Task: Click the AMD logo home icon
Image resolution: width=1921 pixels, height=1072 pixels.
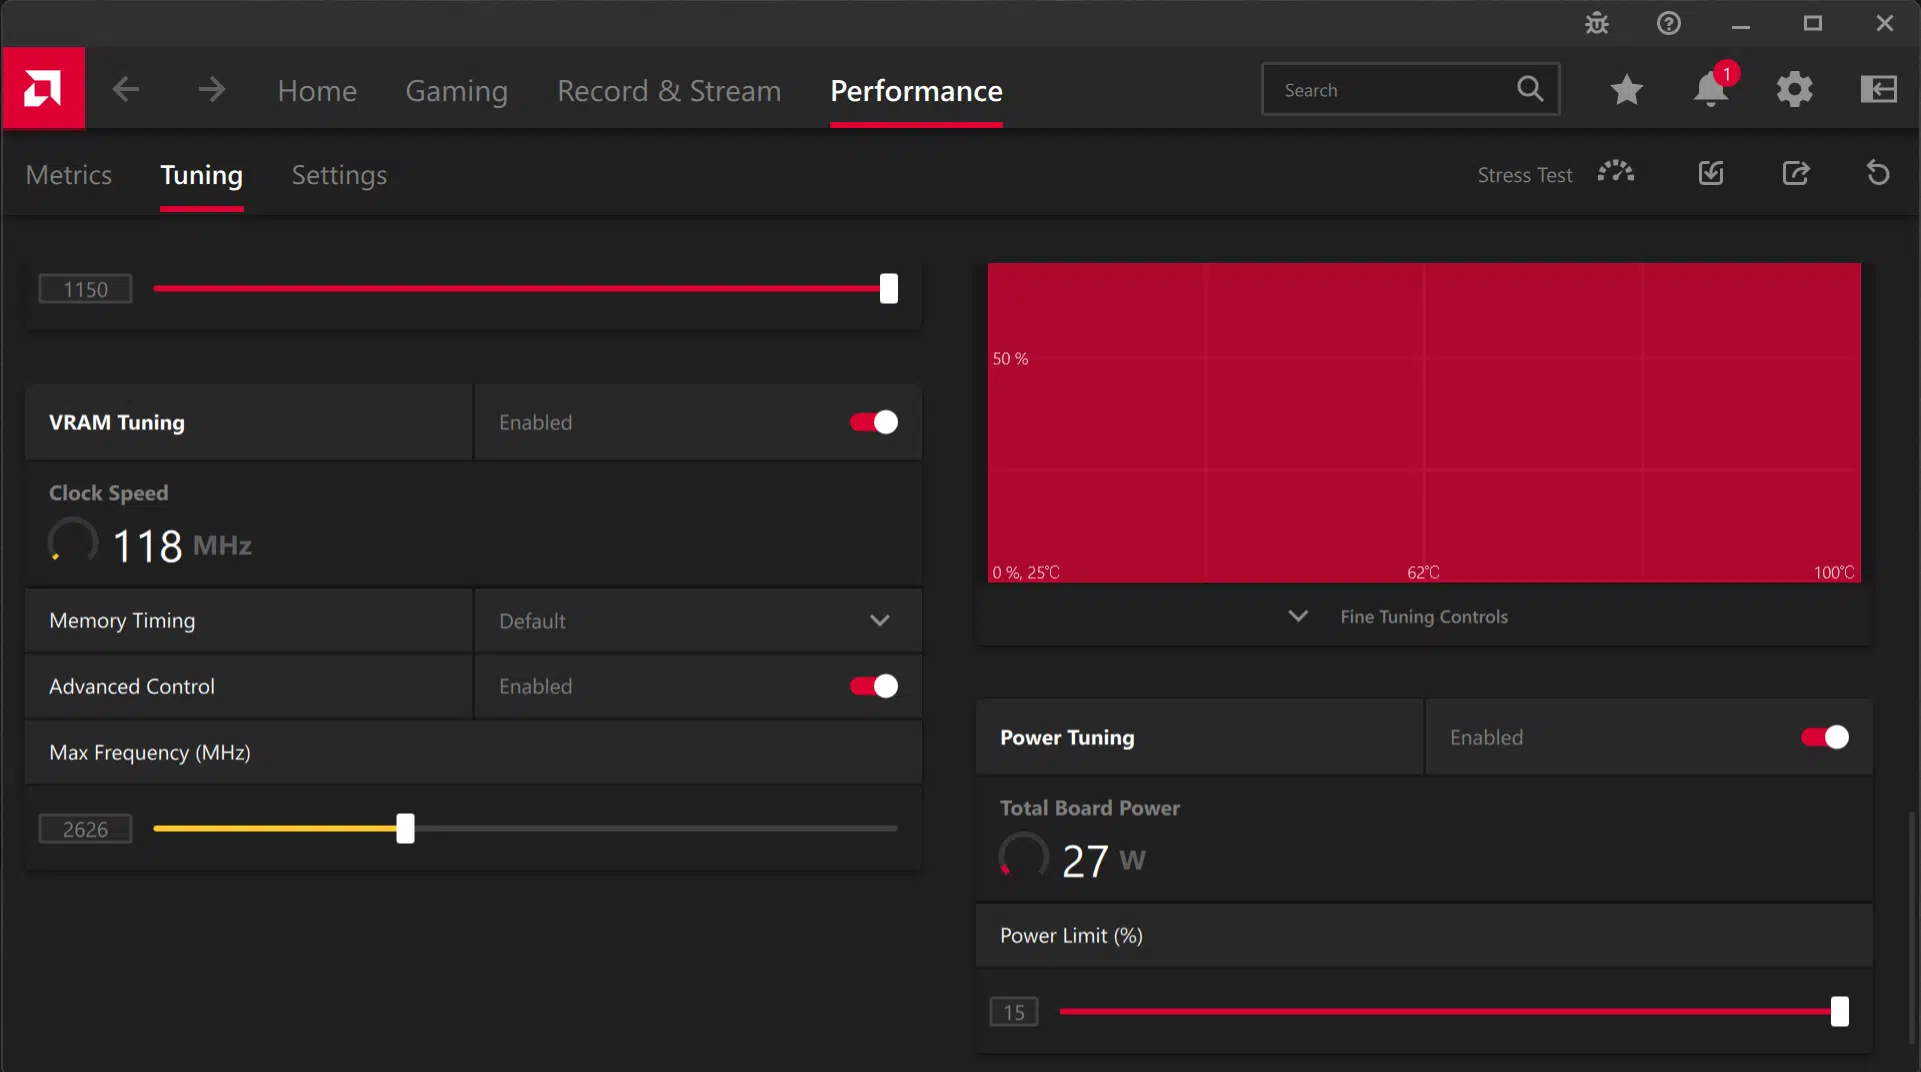Action: click(x=43, y=88)
